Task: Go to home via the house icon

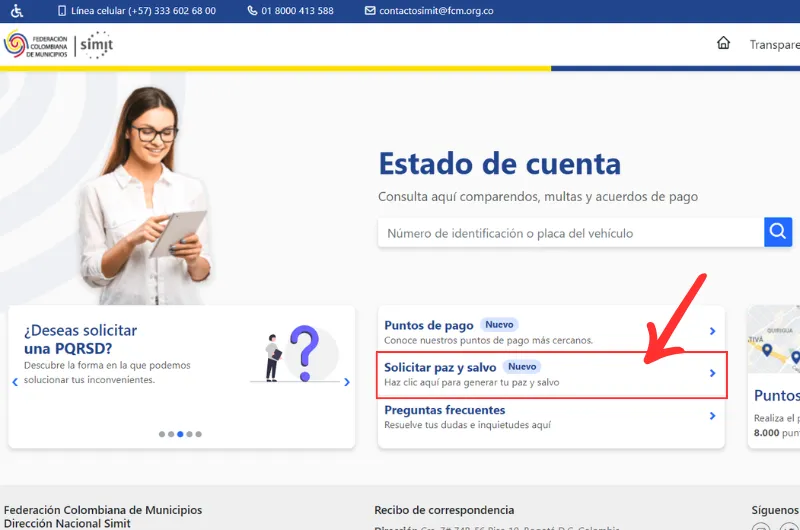Action: click(723, 43)
